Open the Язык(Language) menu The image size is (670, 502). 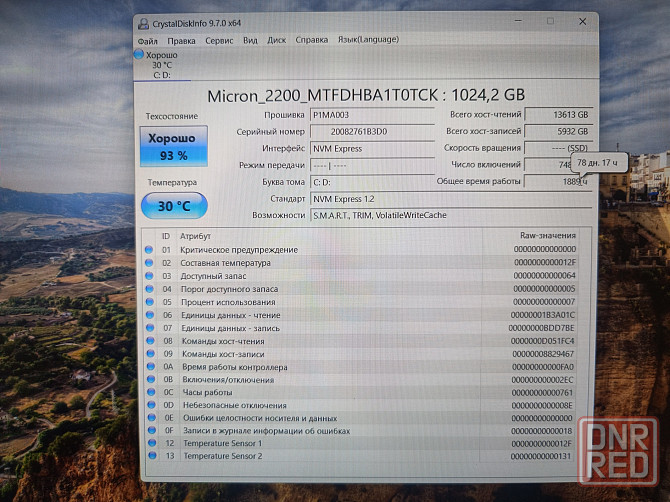[370, 40]
